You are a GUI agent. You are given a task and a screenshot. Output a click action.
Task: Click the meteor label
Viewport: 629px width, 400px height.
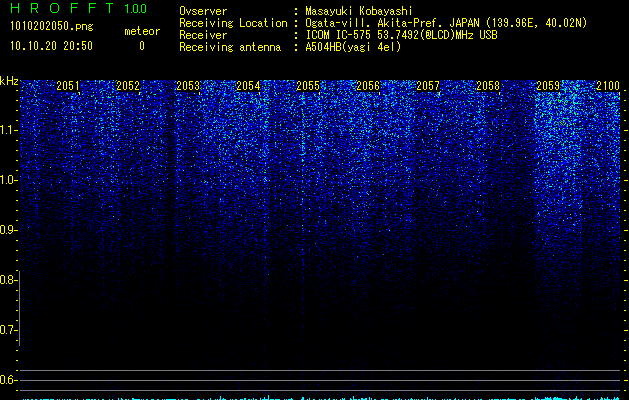click(x=142, y=31)
